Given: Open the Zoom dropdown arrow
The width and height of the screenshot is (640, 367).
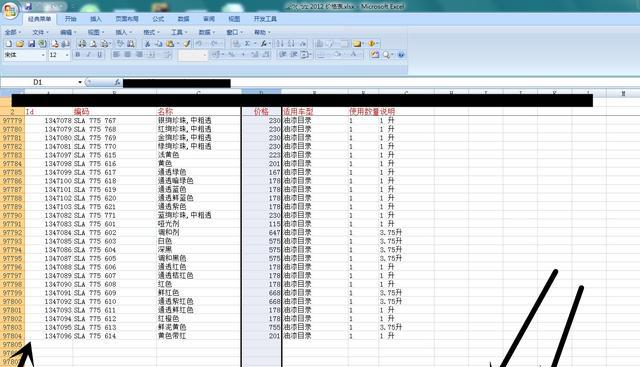Looking at the screenshot, I should point(393,55).
